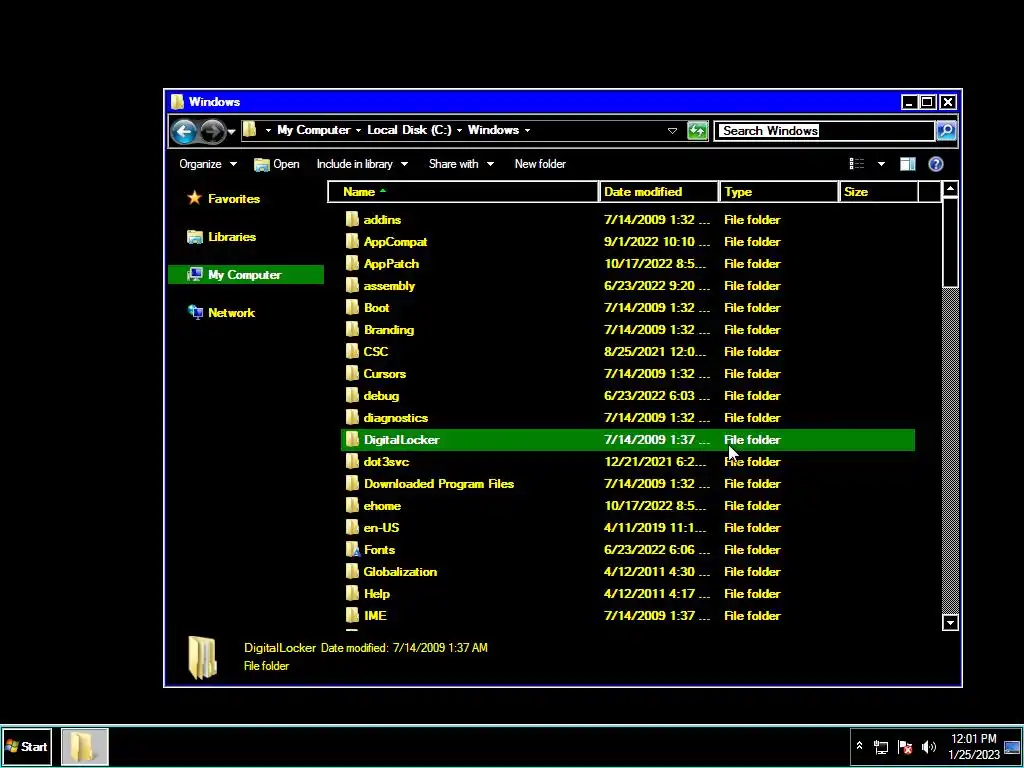Click the Explorer folder taskbar button
The height and width of the screenshot is (768, 1024).
pyautogui.click(x=85, y=746)
